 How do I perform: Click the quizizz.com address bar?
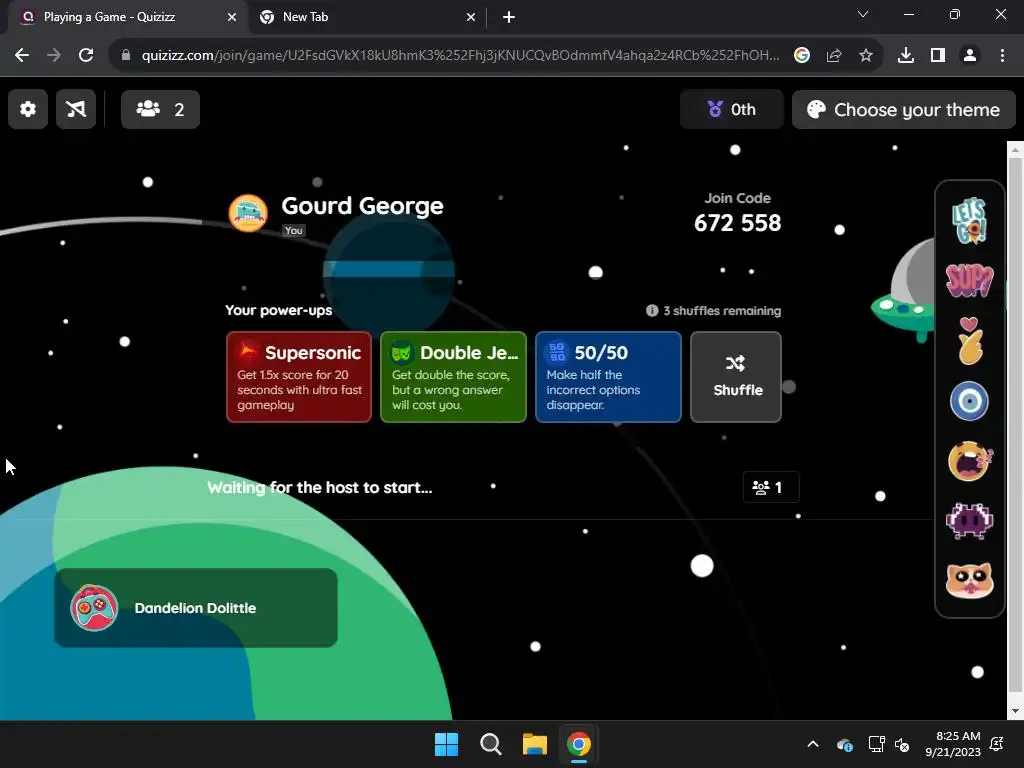click(x=460, y=56)
